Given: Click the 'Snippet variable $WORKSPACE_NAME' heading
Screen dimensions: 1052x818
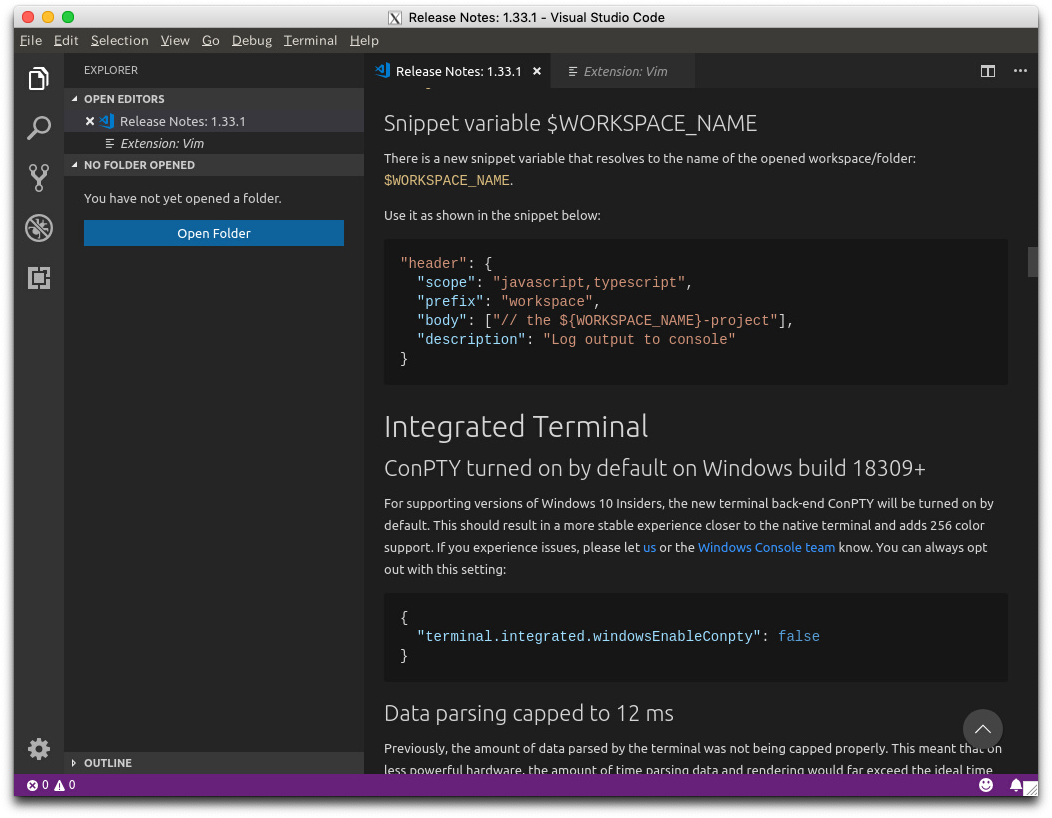Looking at the screenshot, I should coord(570,123).
